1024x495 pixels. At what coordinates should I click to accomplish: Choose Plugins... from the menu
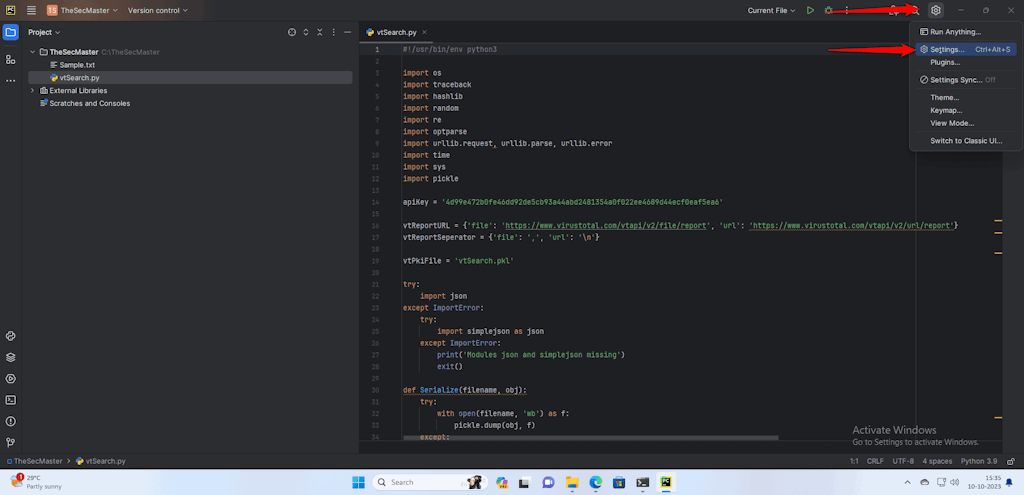(x=966, y=62)
